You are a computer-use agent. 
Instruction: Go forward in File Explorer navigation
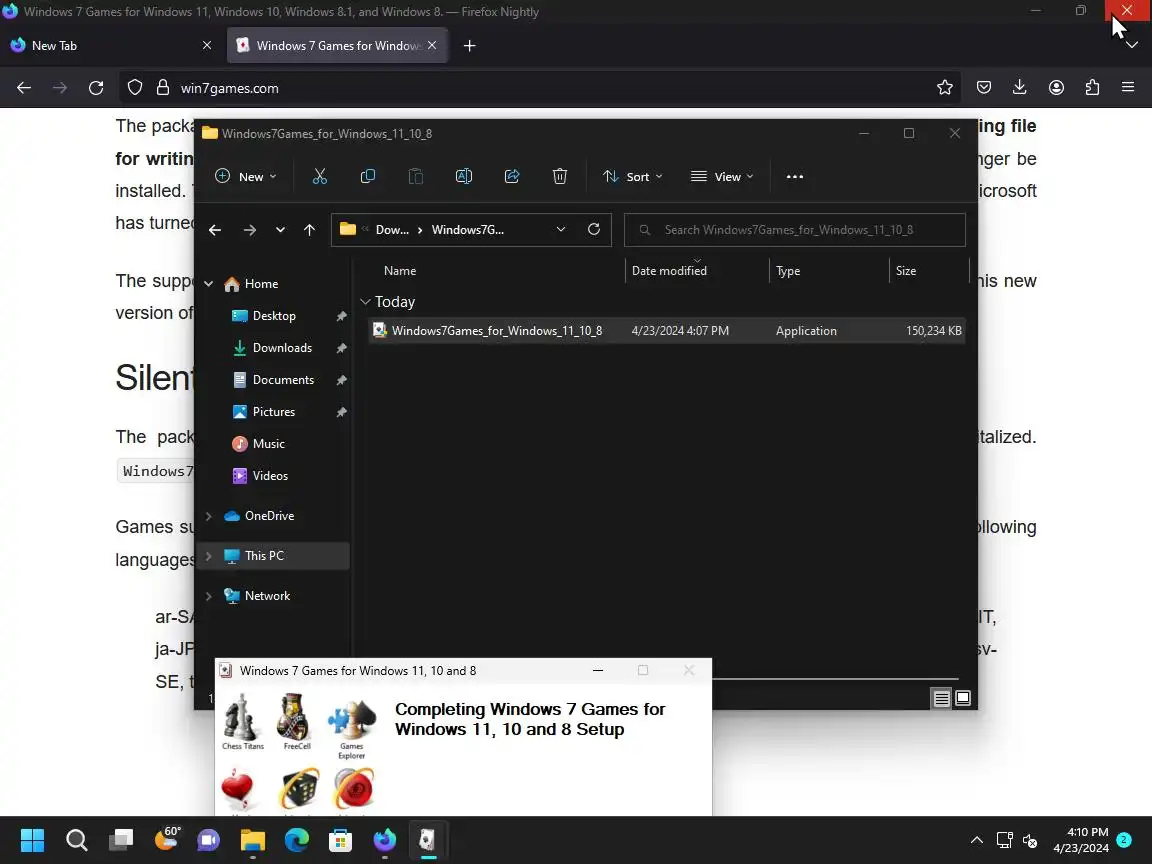point(250,230)
